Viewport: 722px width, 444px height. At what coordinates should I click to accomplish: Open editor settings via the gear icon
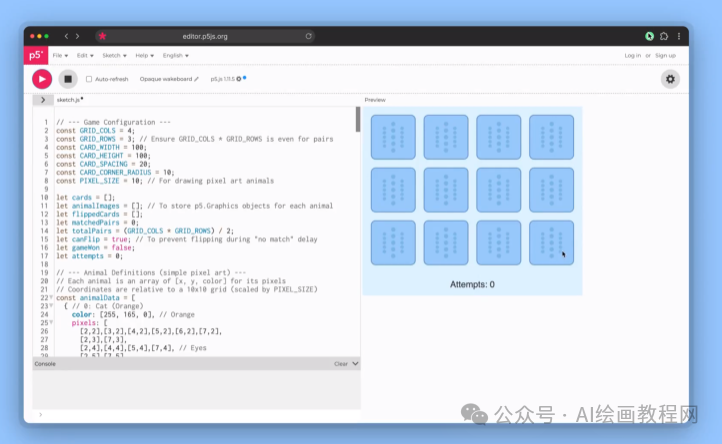click(670, 79)
